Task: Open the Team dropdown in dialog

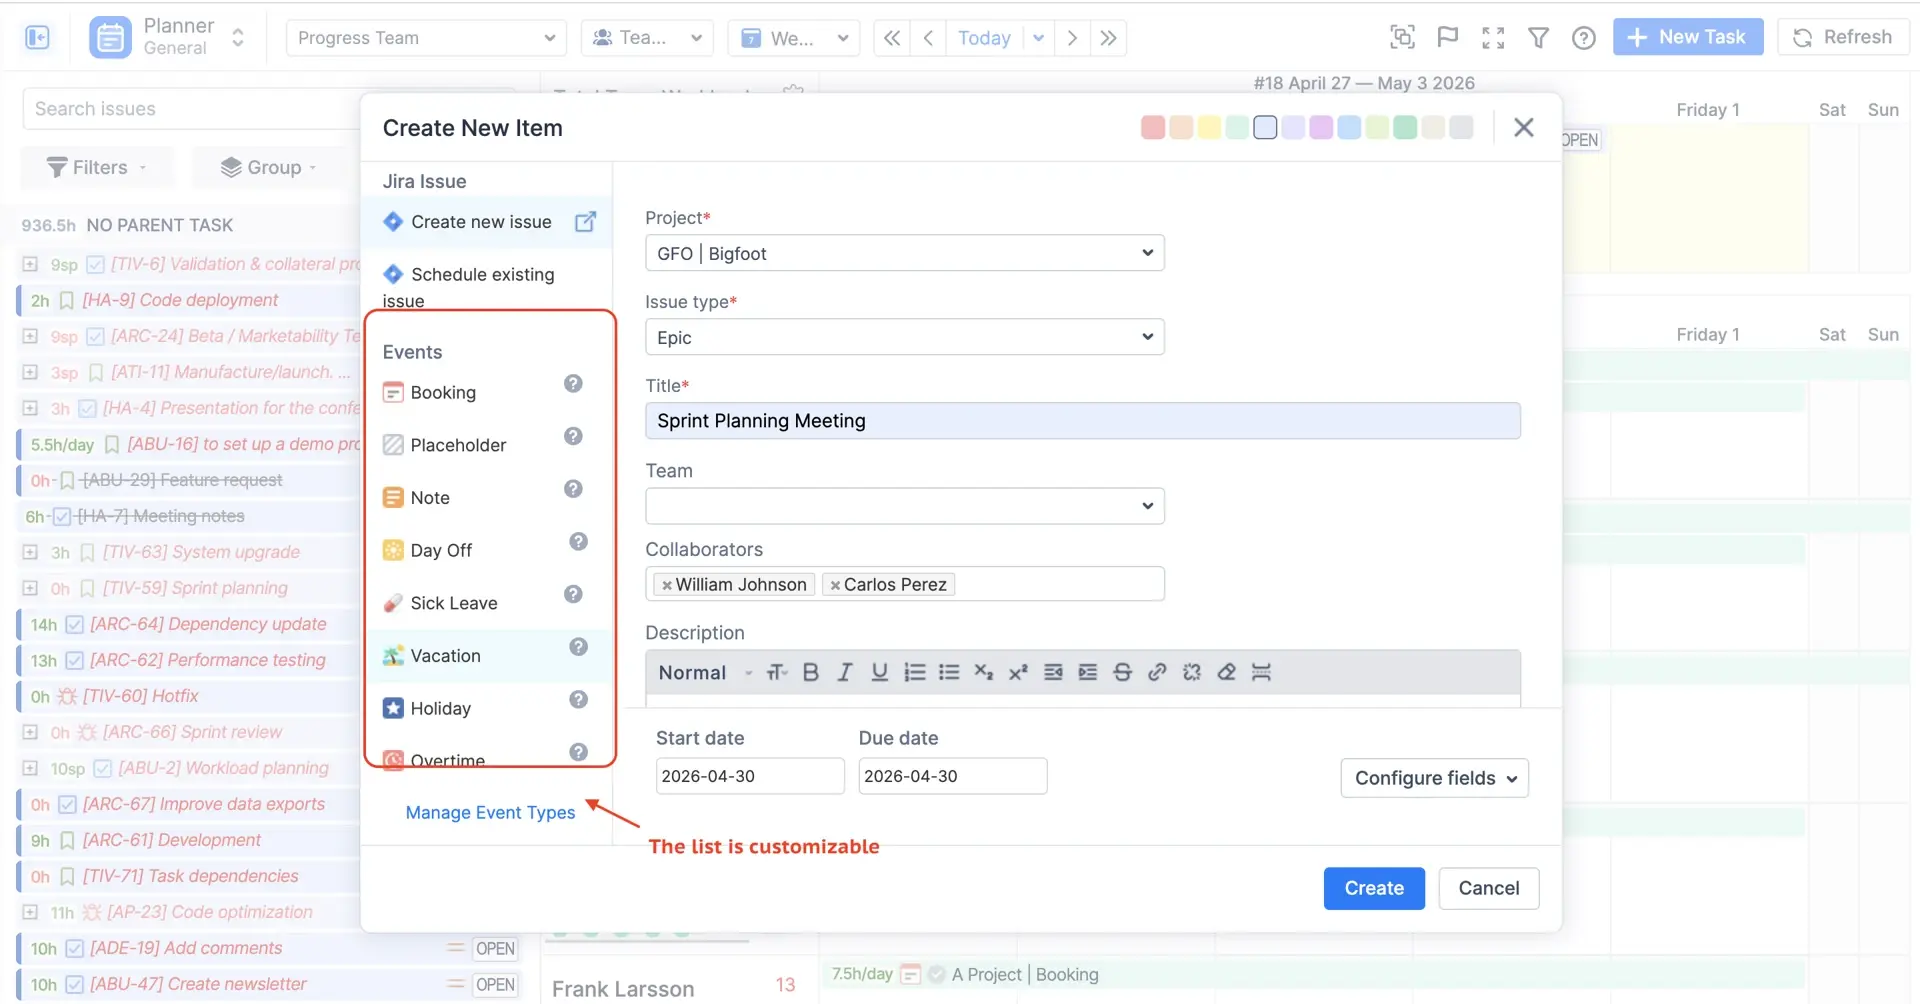Action: point(904,505)
